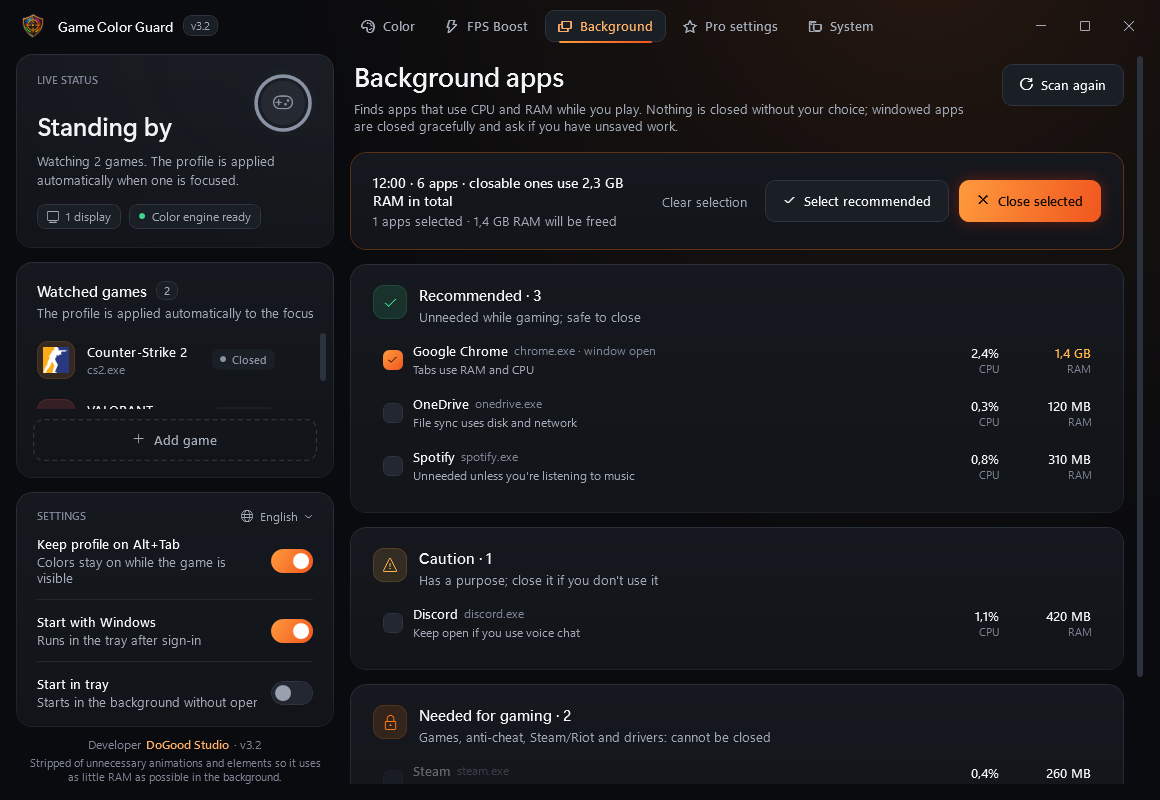Screen dimensions: 1160x800
Task: Click the Scan again button
Action: (1062, 85)
